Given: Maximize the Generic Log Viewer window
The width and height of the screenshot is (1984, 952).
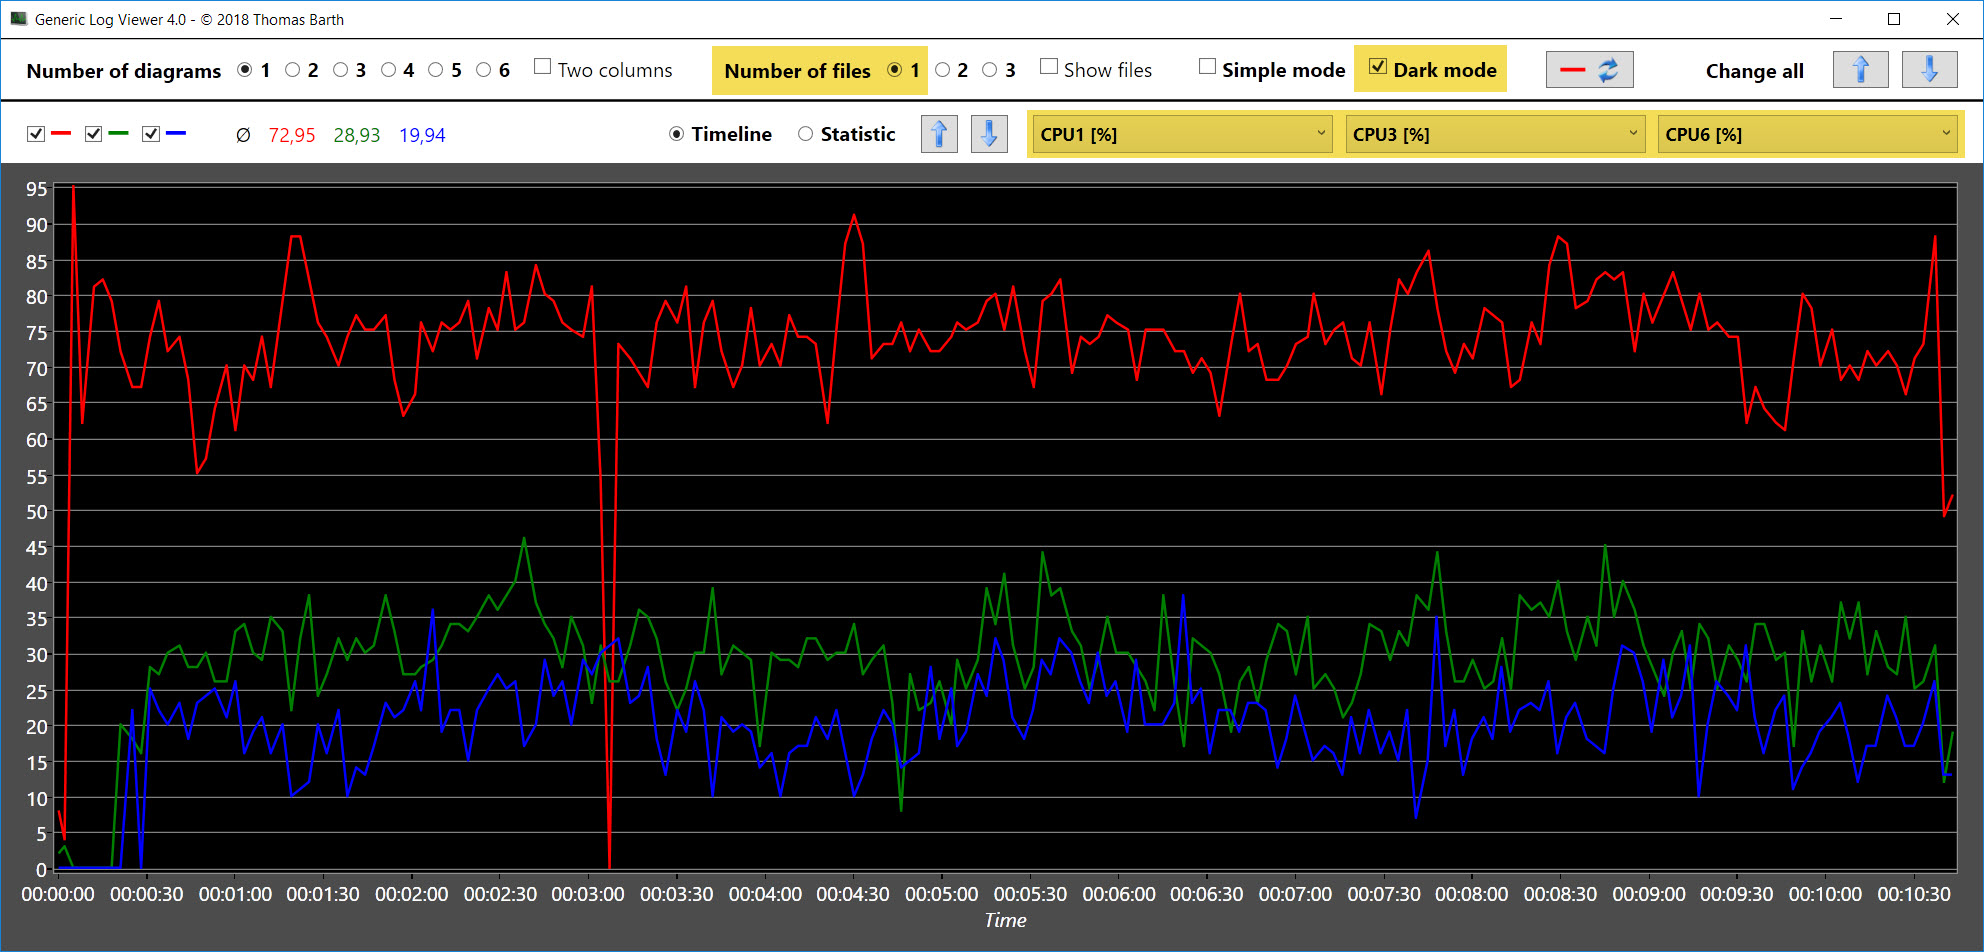Looking at the screenshot, I should point(1894,19).
